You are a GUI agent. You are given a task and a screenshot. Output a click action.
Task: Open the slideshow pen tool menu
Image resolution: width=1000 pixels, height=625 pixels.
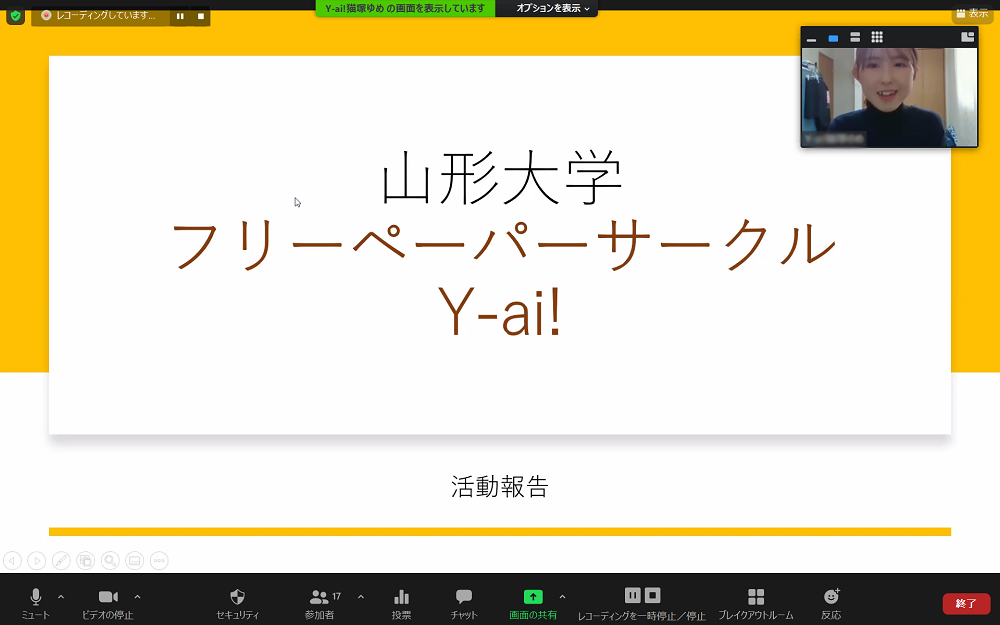61,561
